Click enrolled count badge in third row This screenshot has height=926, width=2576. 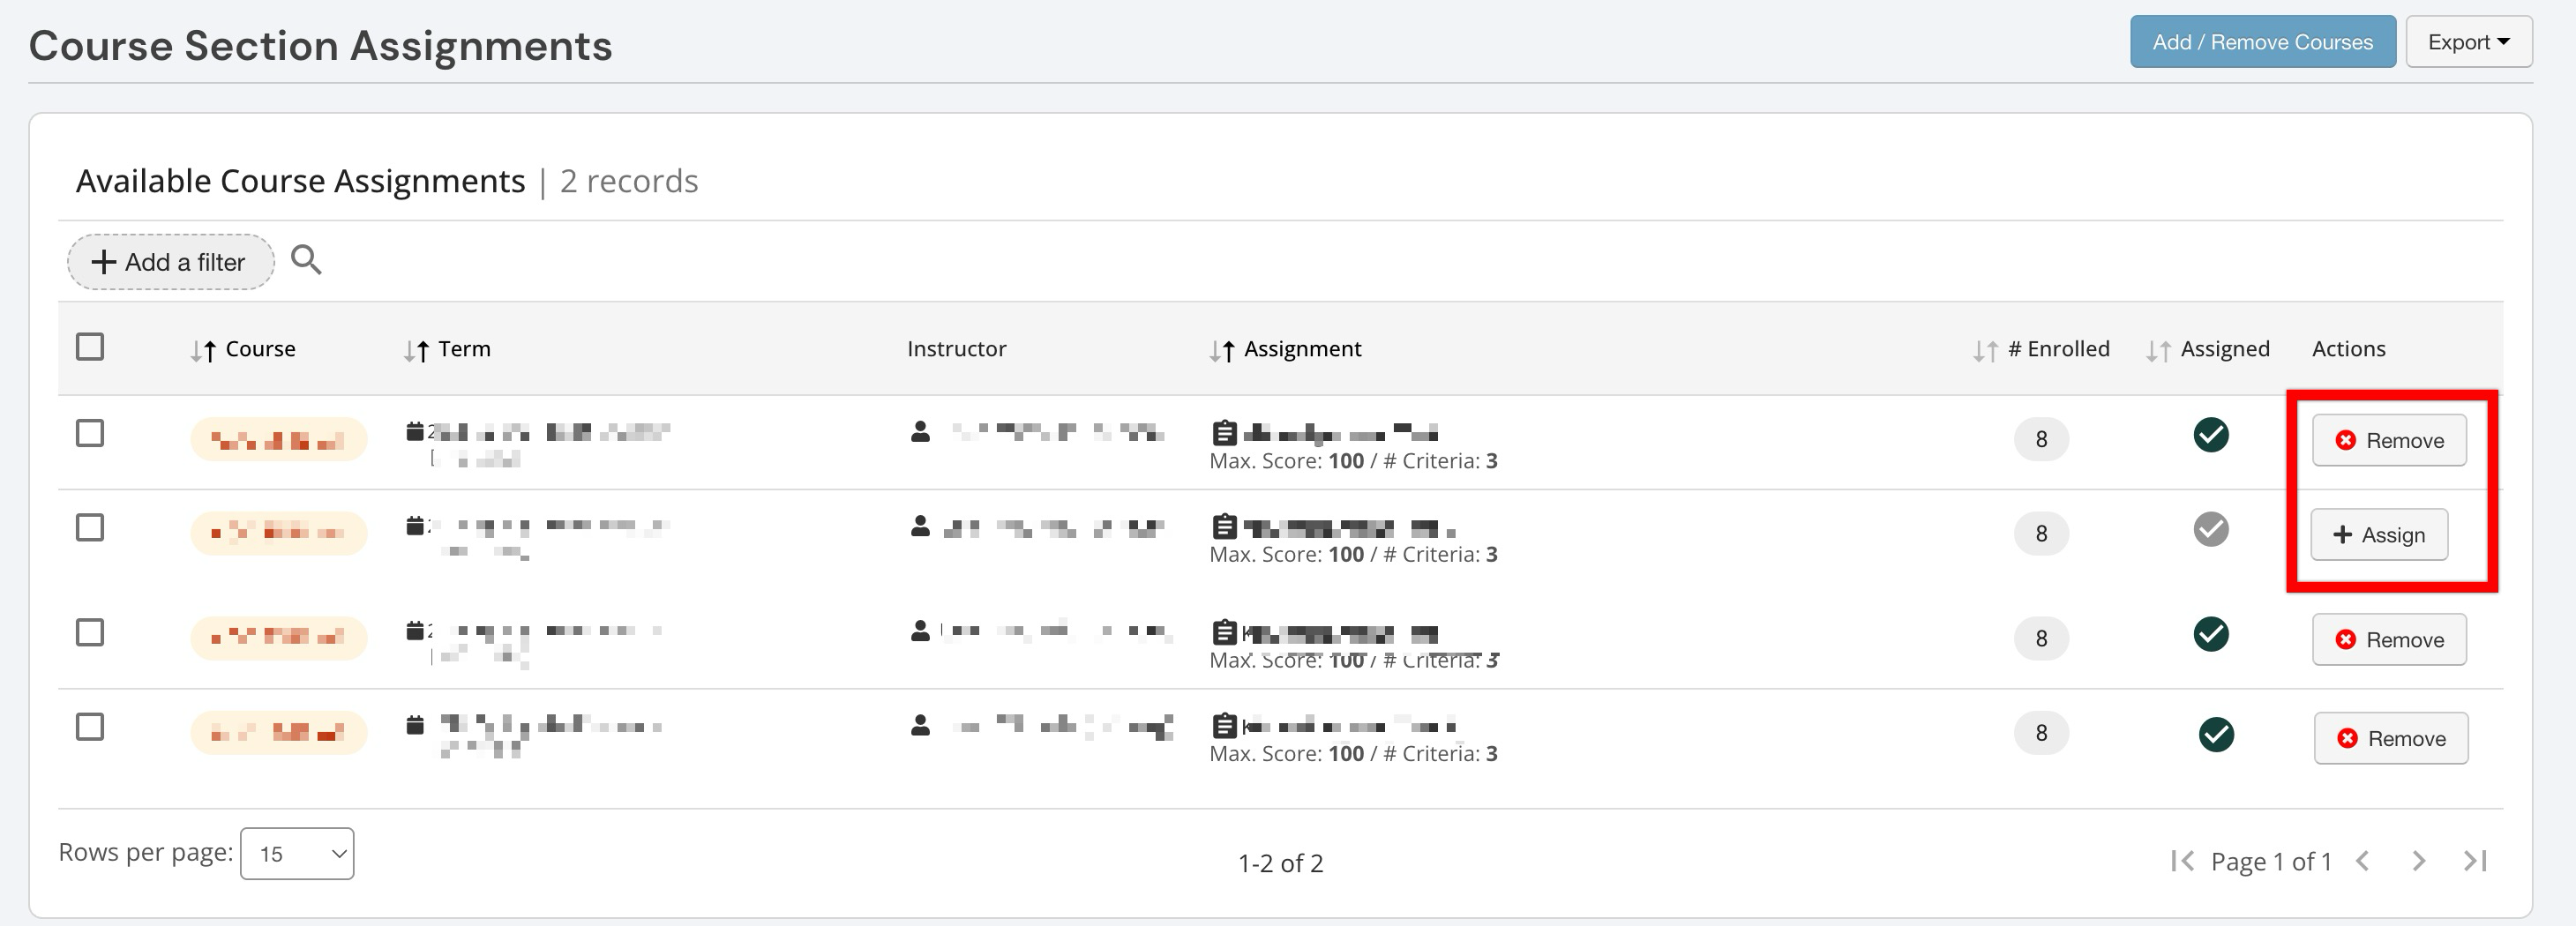(2041, 638)
